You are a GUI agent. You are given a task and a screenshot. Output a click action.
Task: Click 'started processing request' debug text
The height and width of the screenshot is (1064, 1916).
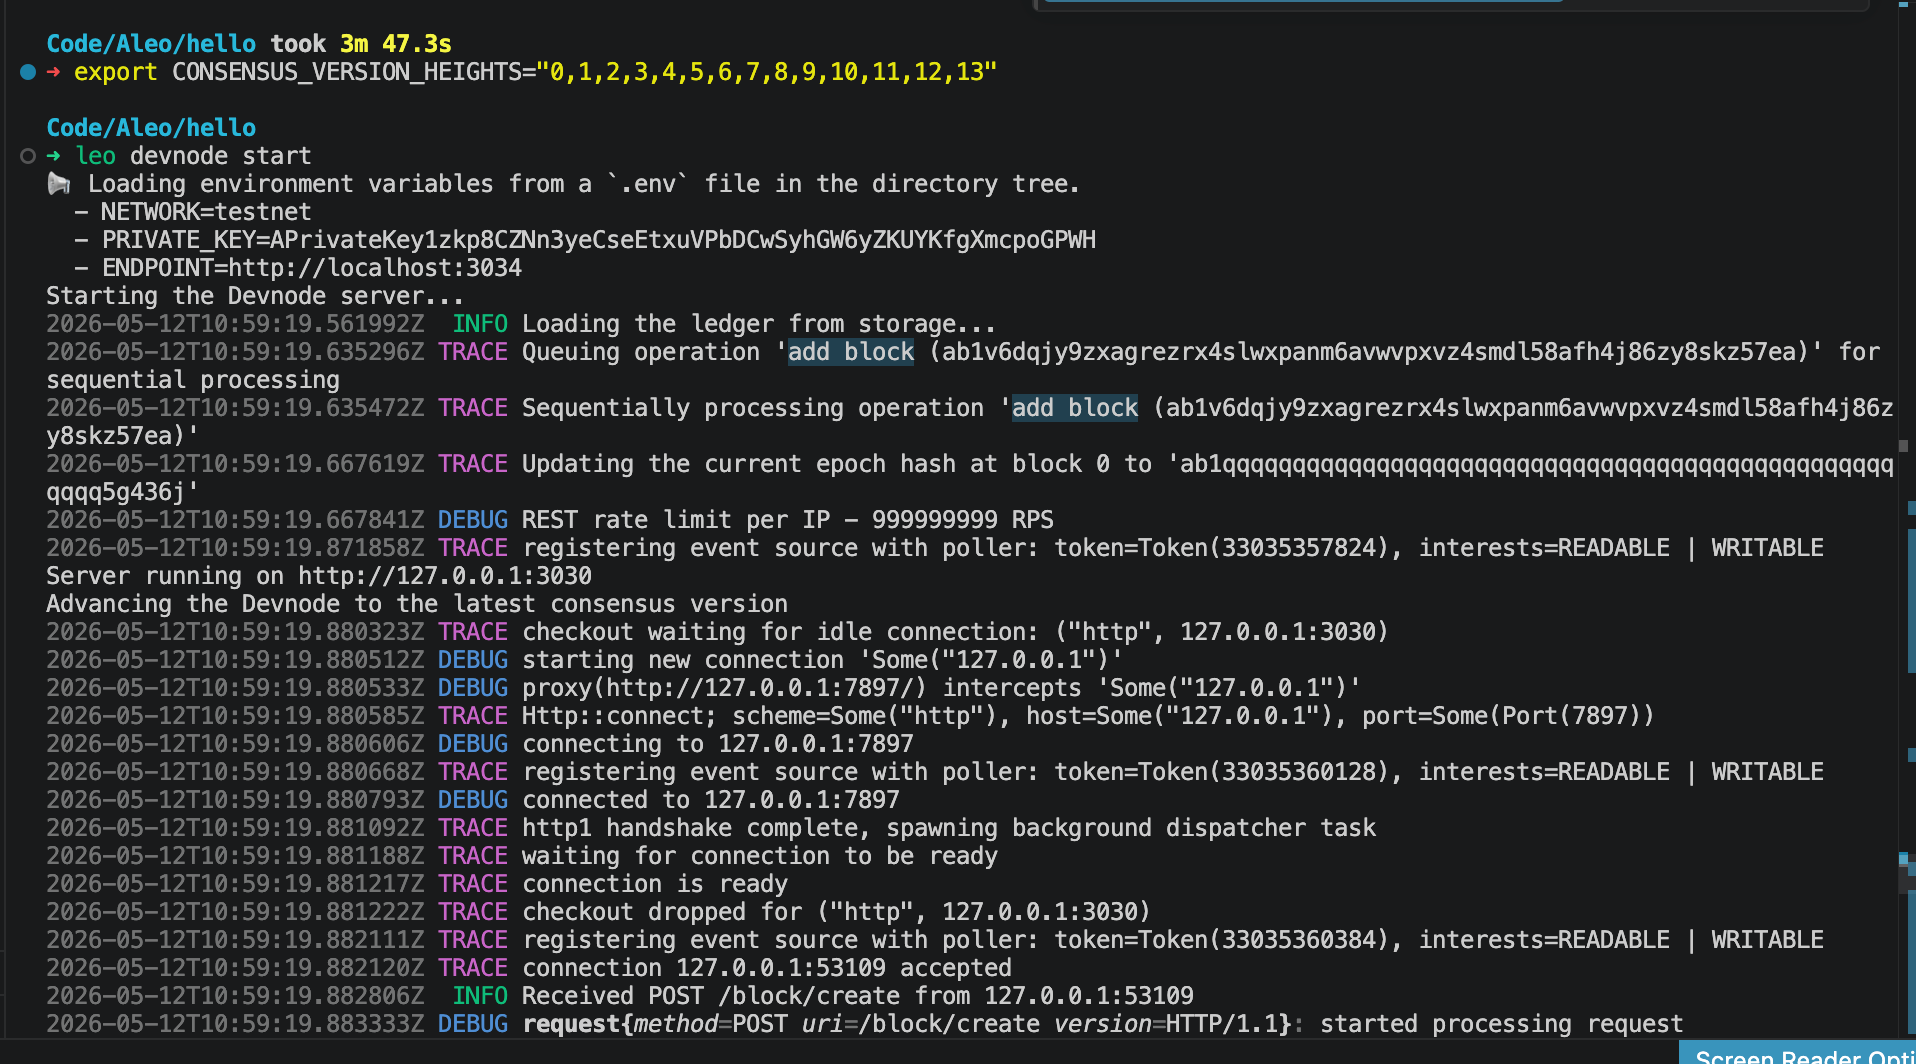[1502, 1024]
